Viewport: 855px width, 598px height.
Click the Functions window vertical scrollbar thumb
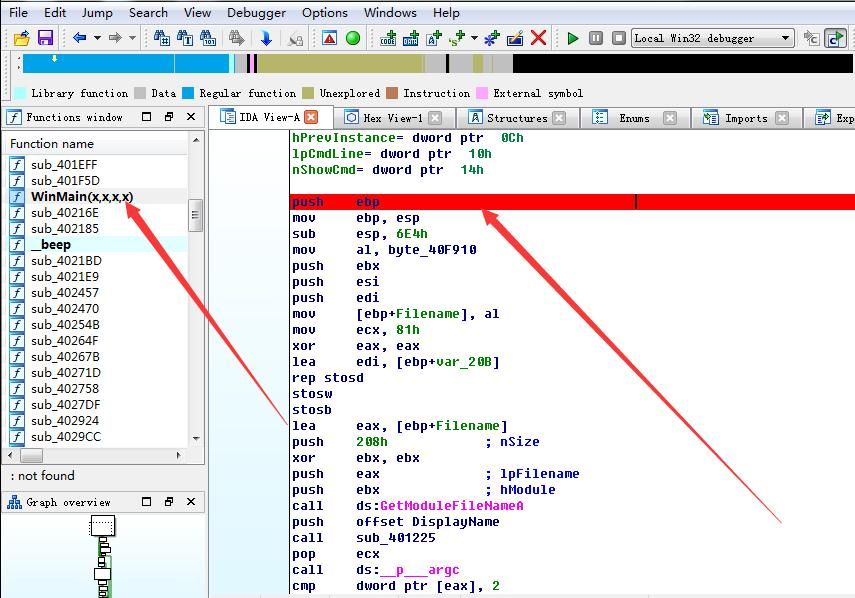point(196,215)
